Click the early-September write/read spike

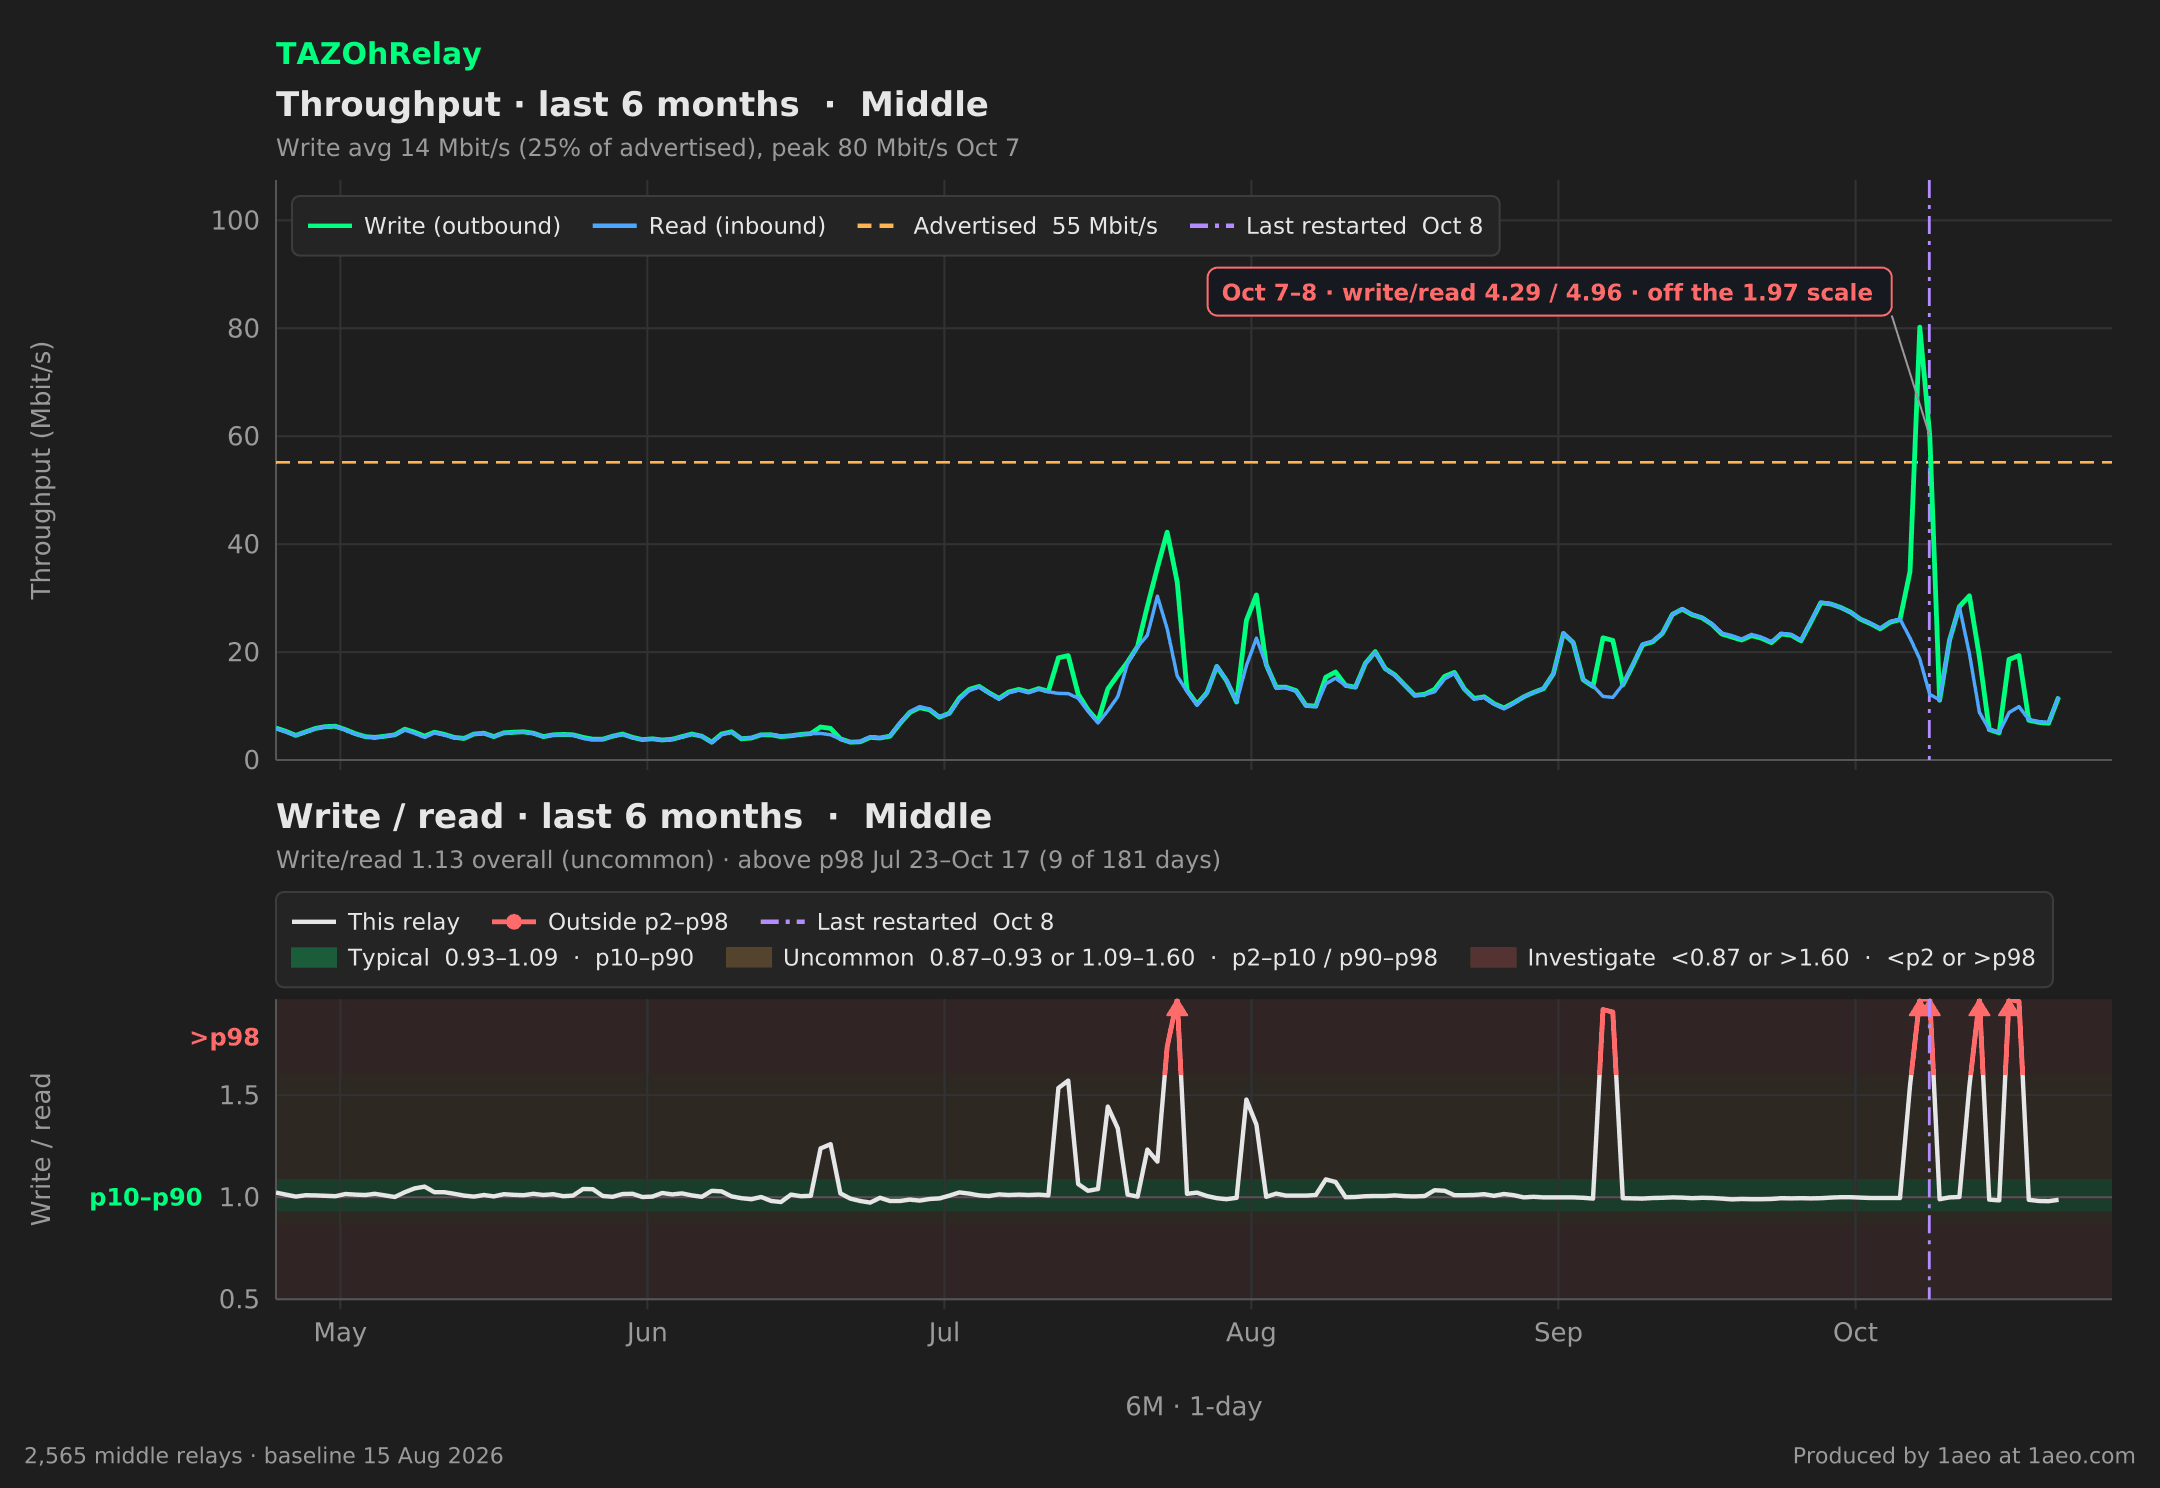coord(1607,1012)
